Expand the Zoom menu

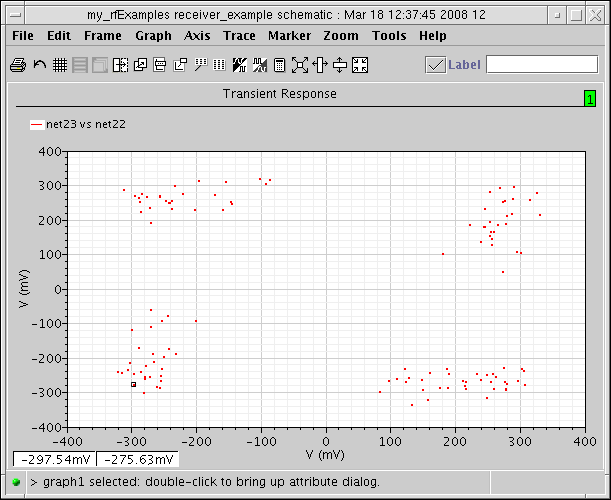click(x=340, y=35)
